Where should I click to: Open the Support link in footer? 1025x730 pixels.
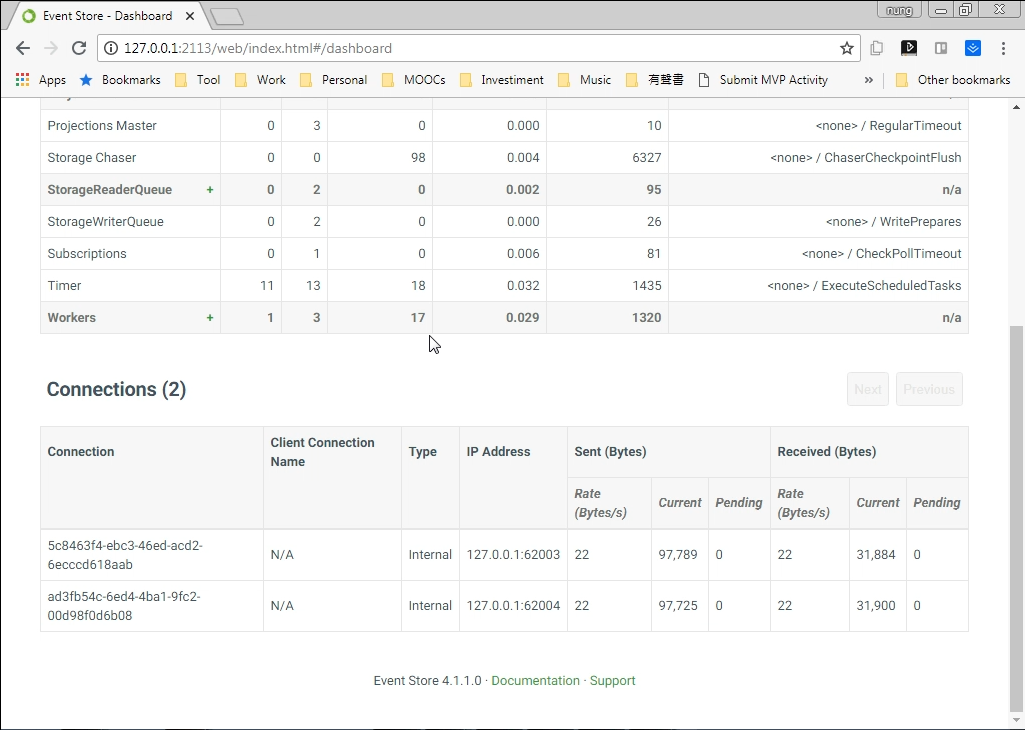[x=612, y=680]
